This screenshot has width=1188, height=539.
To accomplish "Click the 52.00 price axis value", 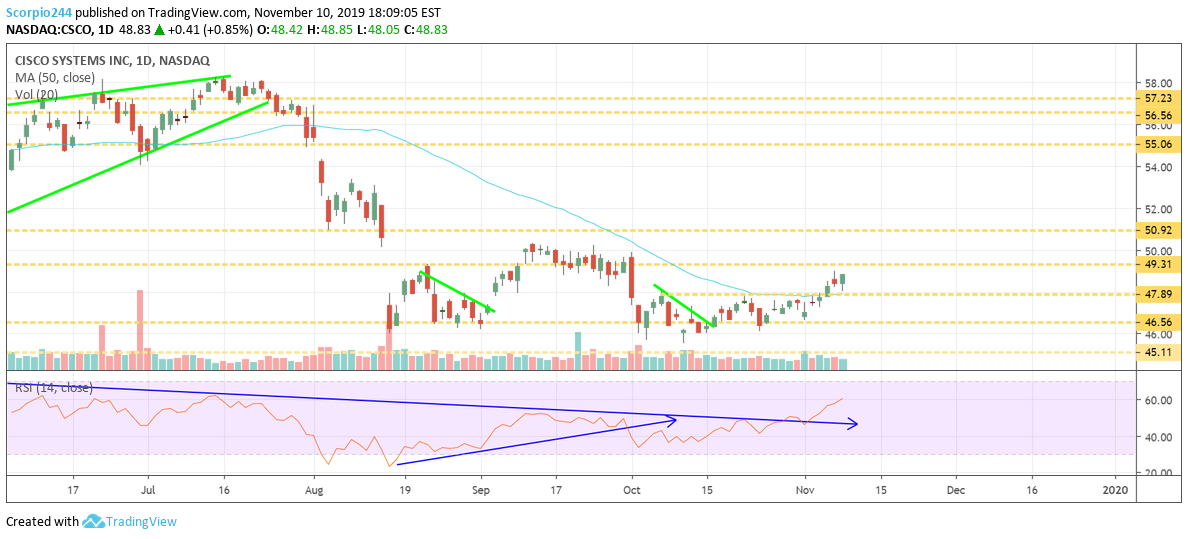I will pos(1156,209).
